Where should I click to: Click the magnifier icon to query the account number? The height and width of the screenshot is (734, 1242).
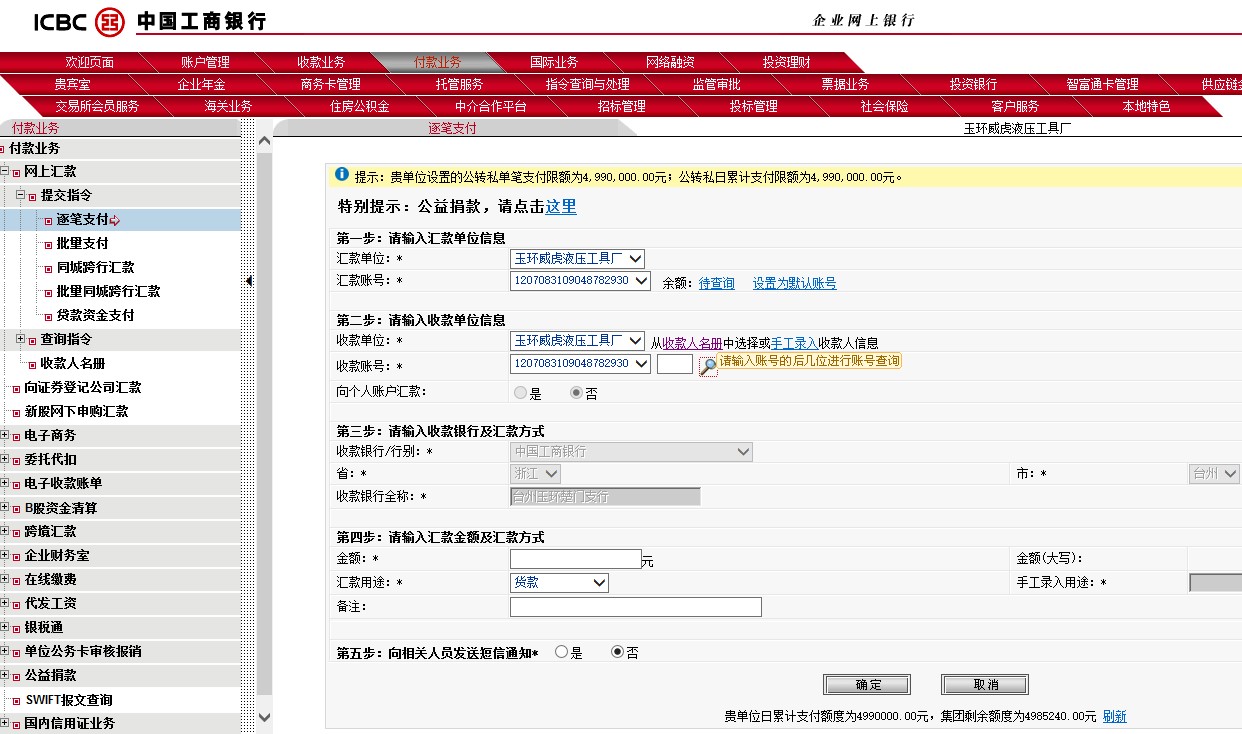[x=708, y=365]
